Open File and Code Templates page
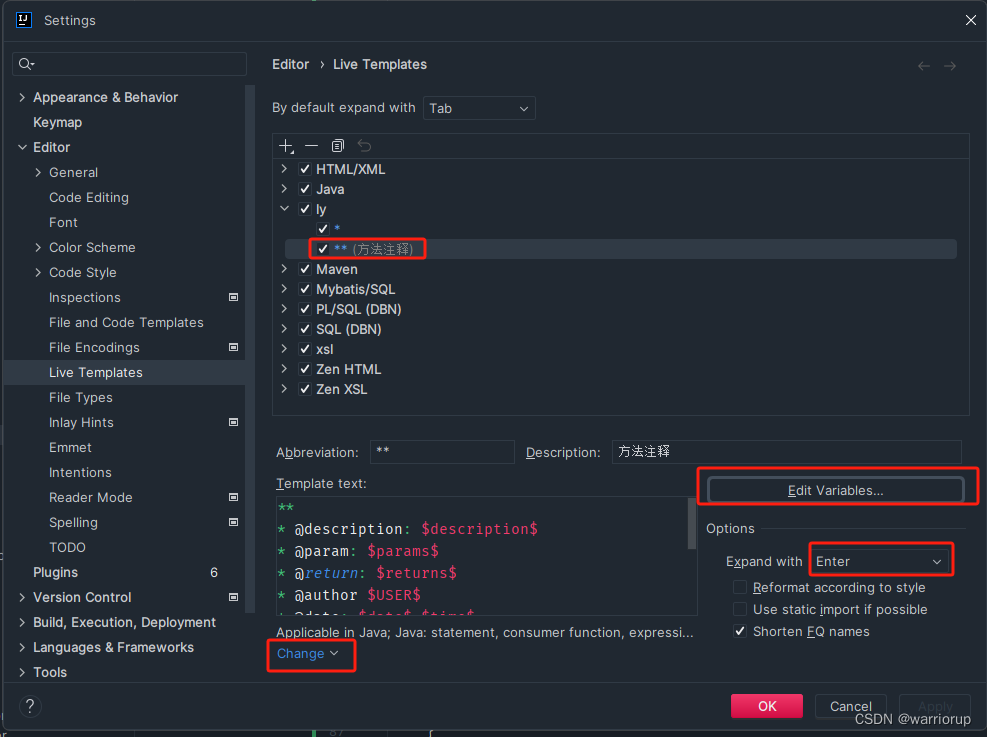 127,322
